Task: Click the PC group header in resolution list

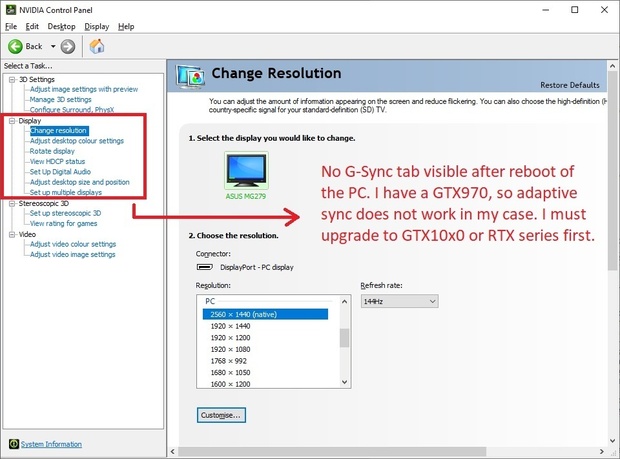Action: click(210, 301)
